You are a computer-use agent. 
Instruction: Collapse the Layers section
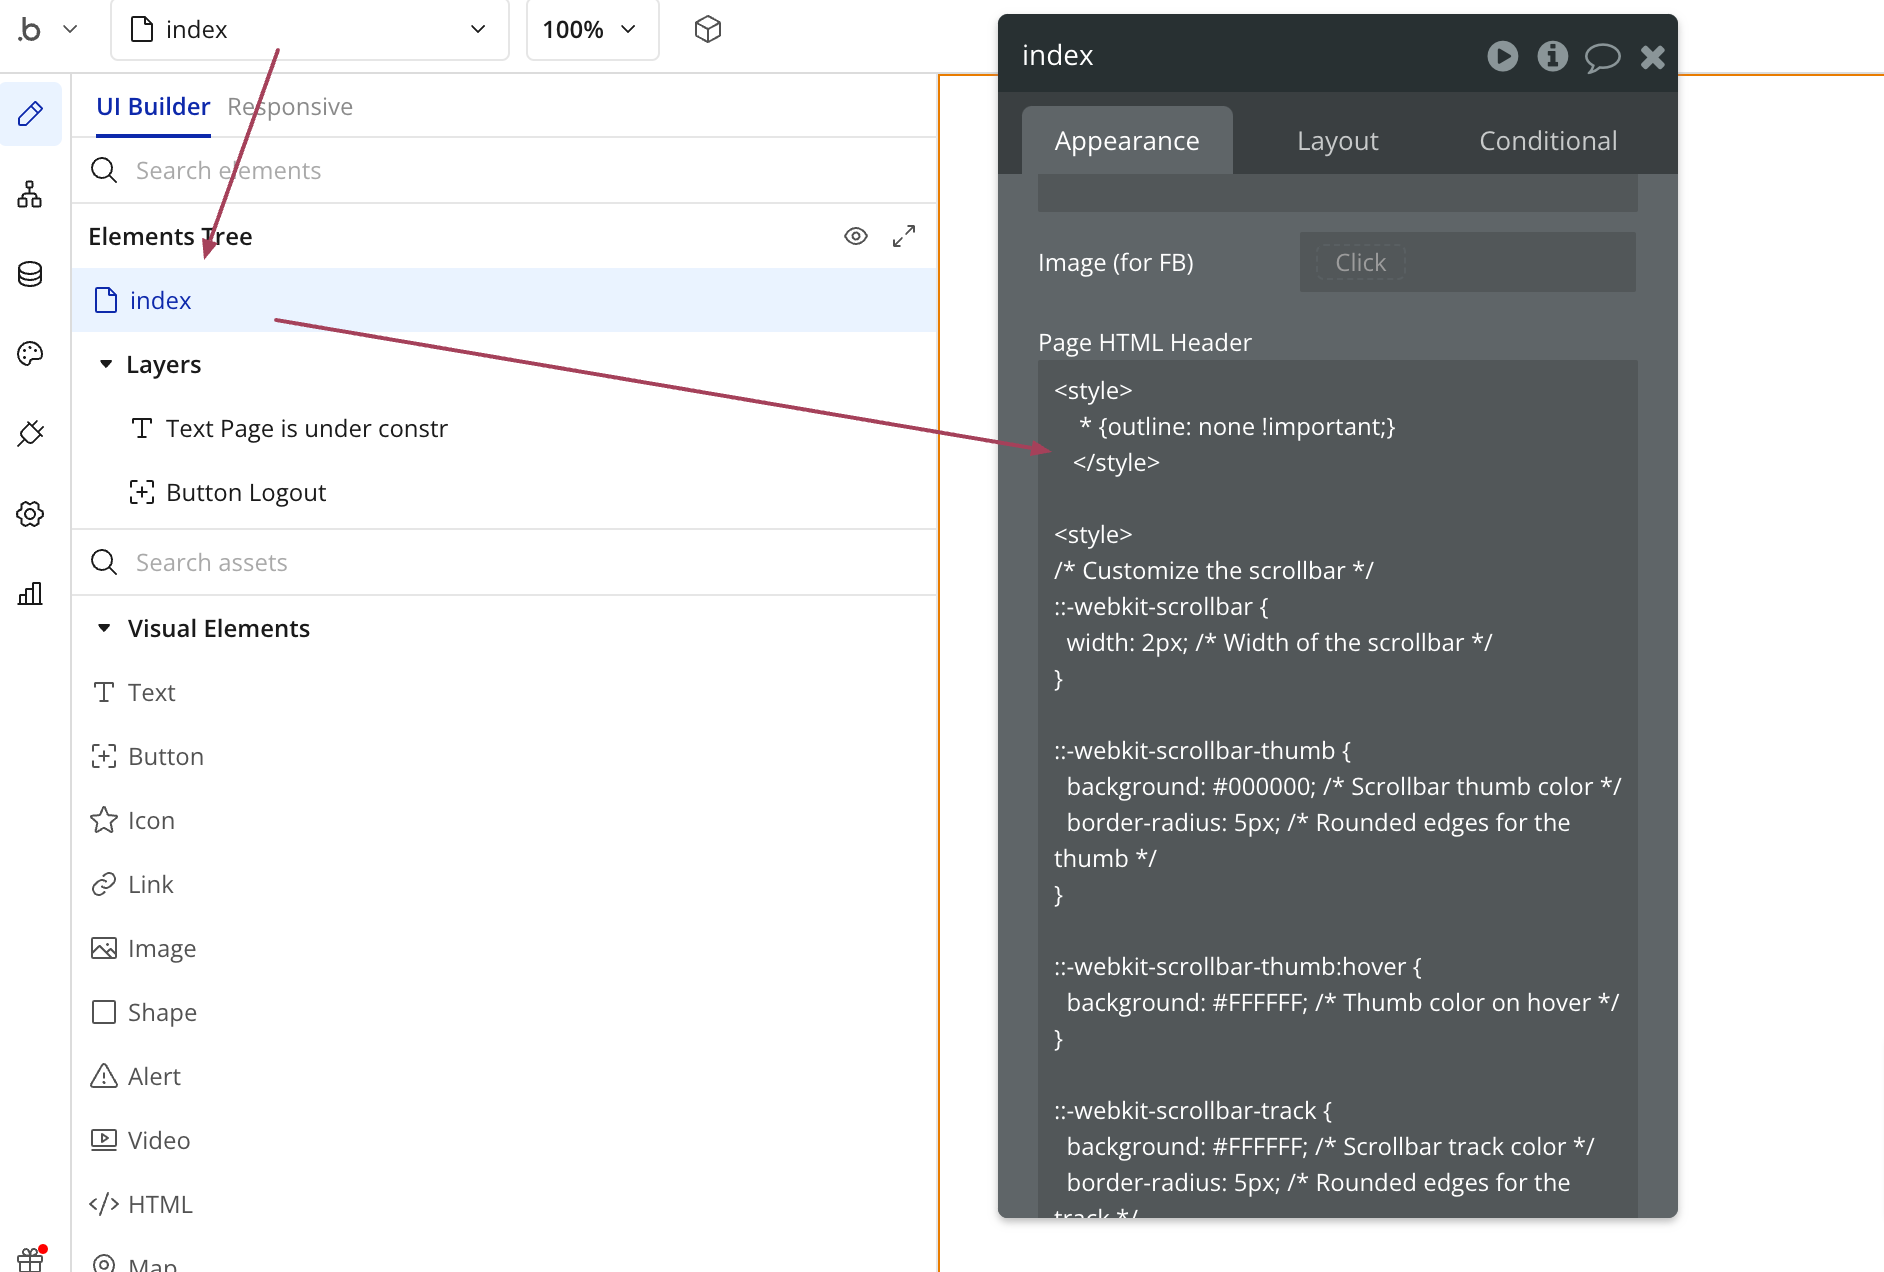click(106, 364)
